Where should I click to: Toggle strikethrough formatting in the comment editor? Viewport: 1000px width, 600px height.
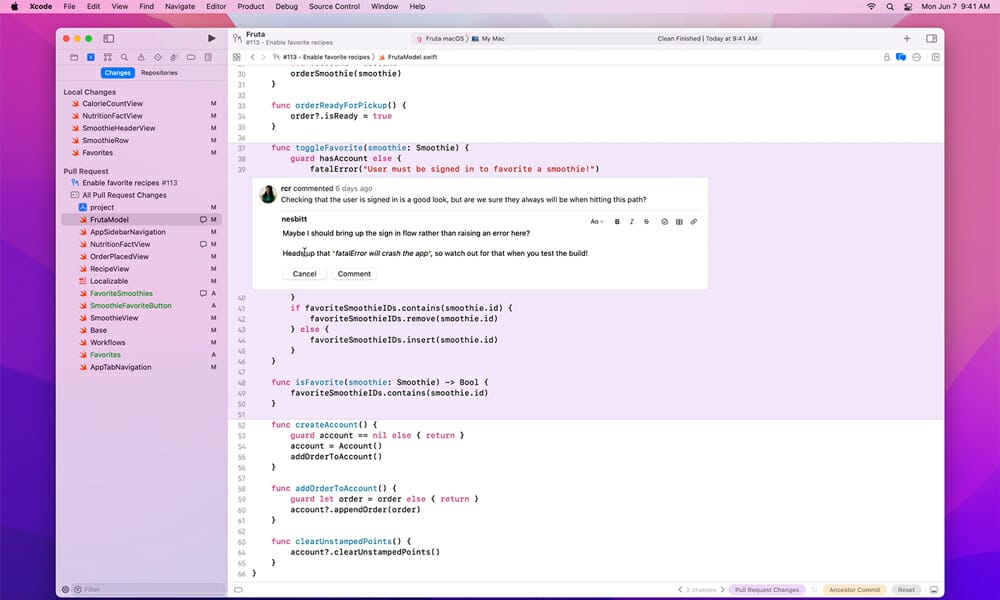pos(646,222)
